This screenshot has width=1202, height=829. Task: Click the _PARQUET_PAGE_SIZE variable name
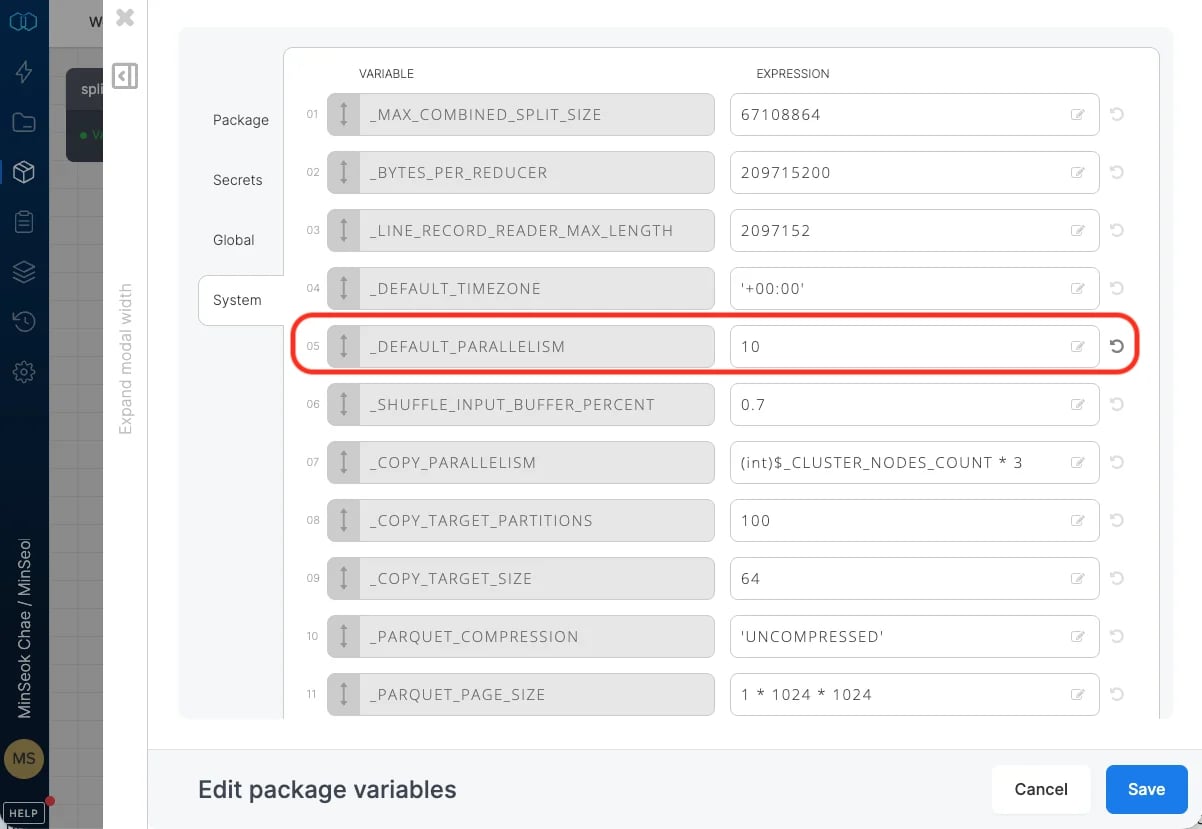(457, 695)
